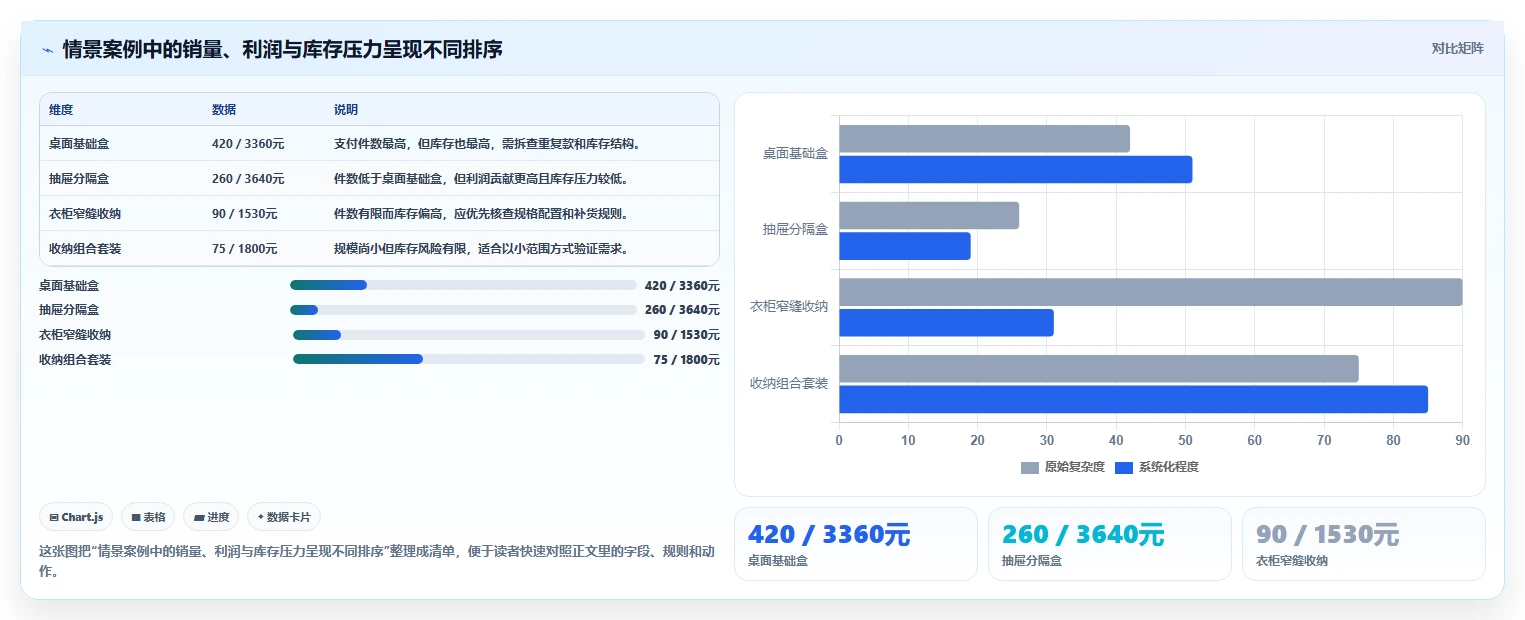Select the 维度 column header
Viewport: 1525px width, 620px height.
click(x=61, y=110)
